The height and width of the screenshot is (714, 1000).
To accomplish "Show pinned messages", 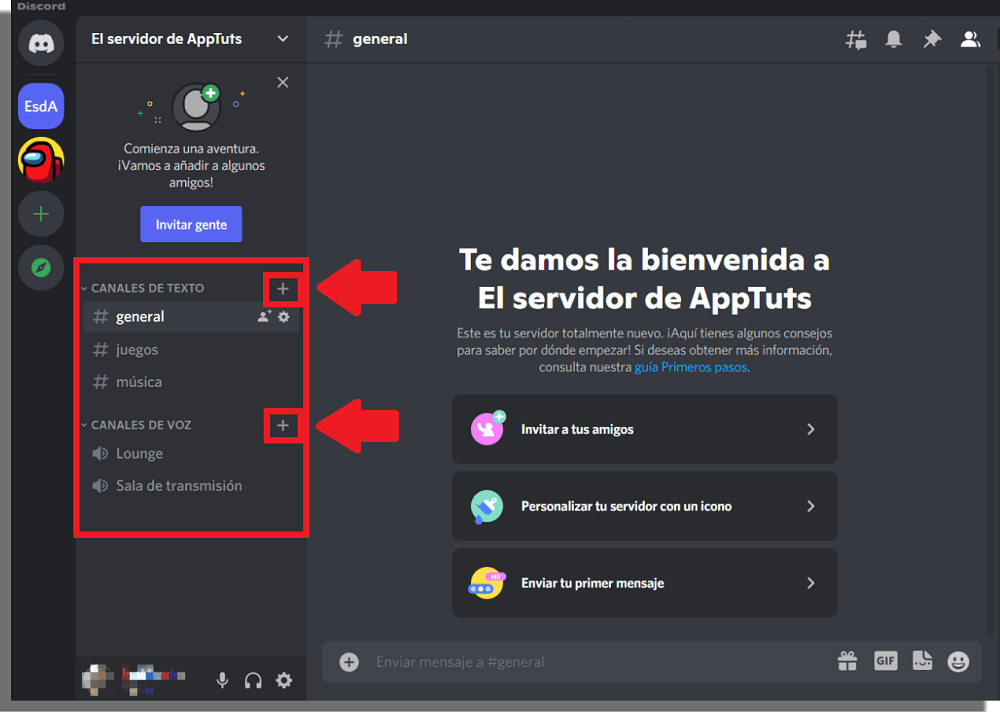I will pos(932,40).
